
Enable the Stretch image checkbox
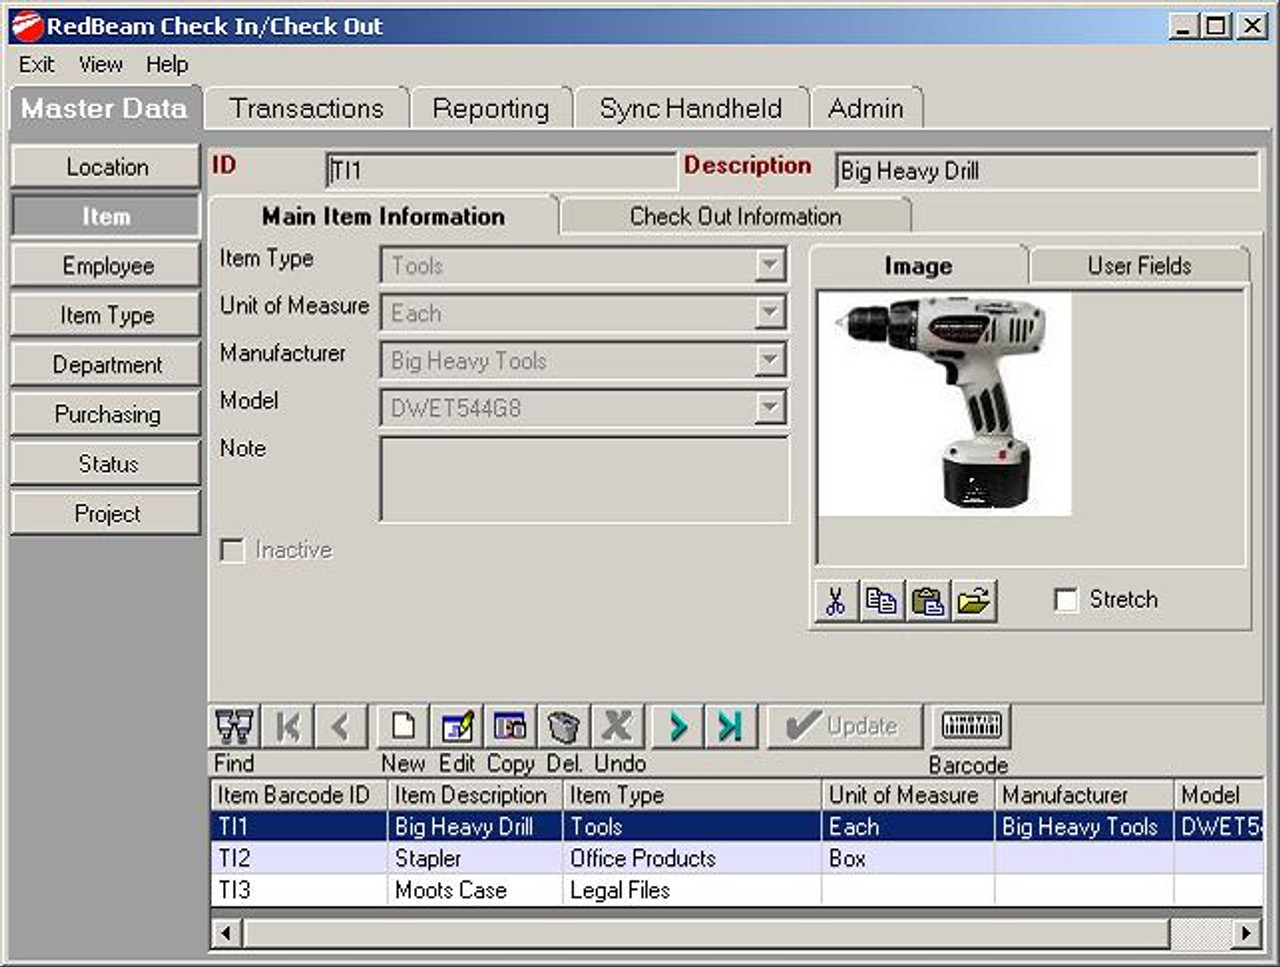tap(1066, 600)
